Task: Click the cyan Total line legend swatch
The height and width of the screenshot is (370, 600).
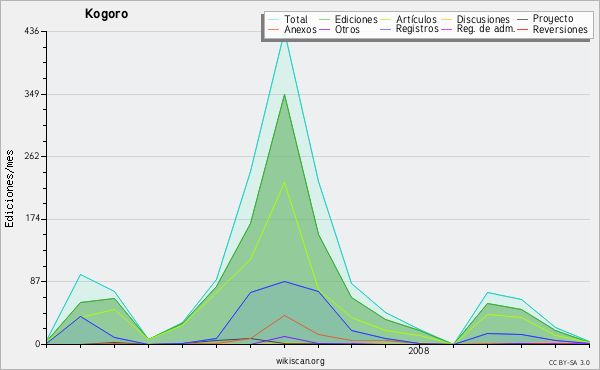Action: click(274, 20)
